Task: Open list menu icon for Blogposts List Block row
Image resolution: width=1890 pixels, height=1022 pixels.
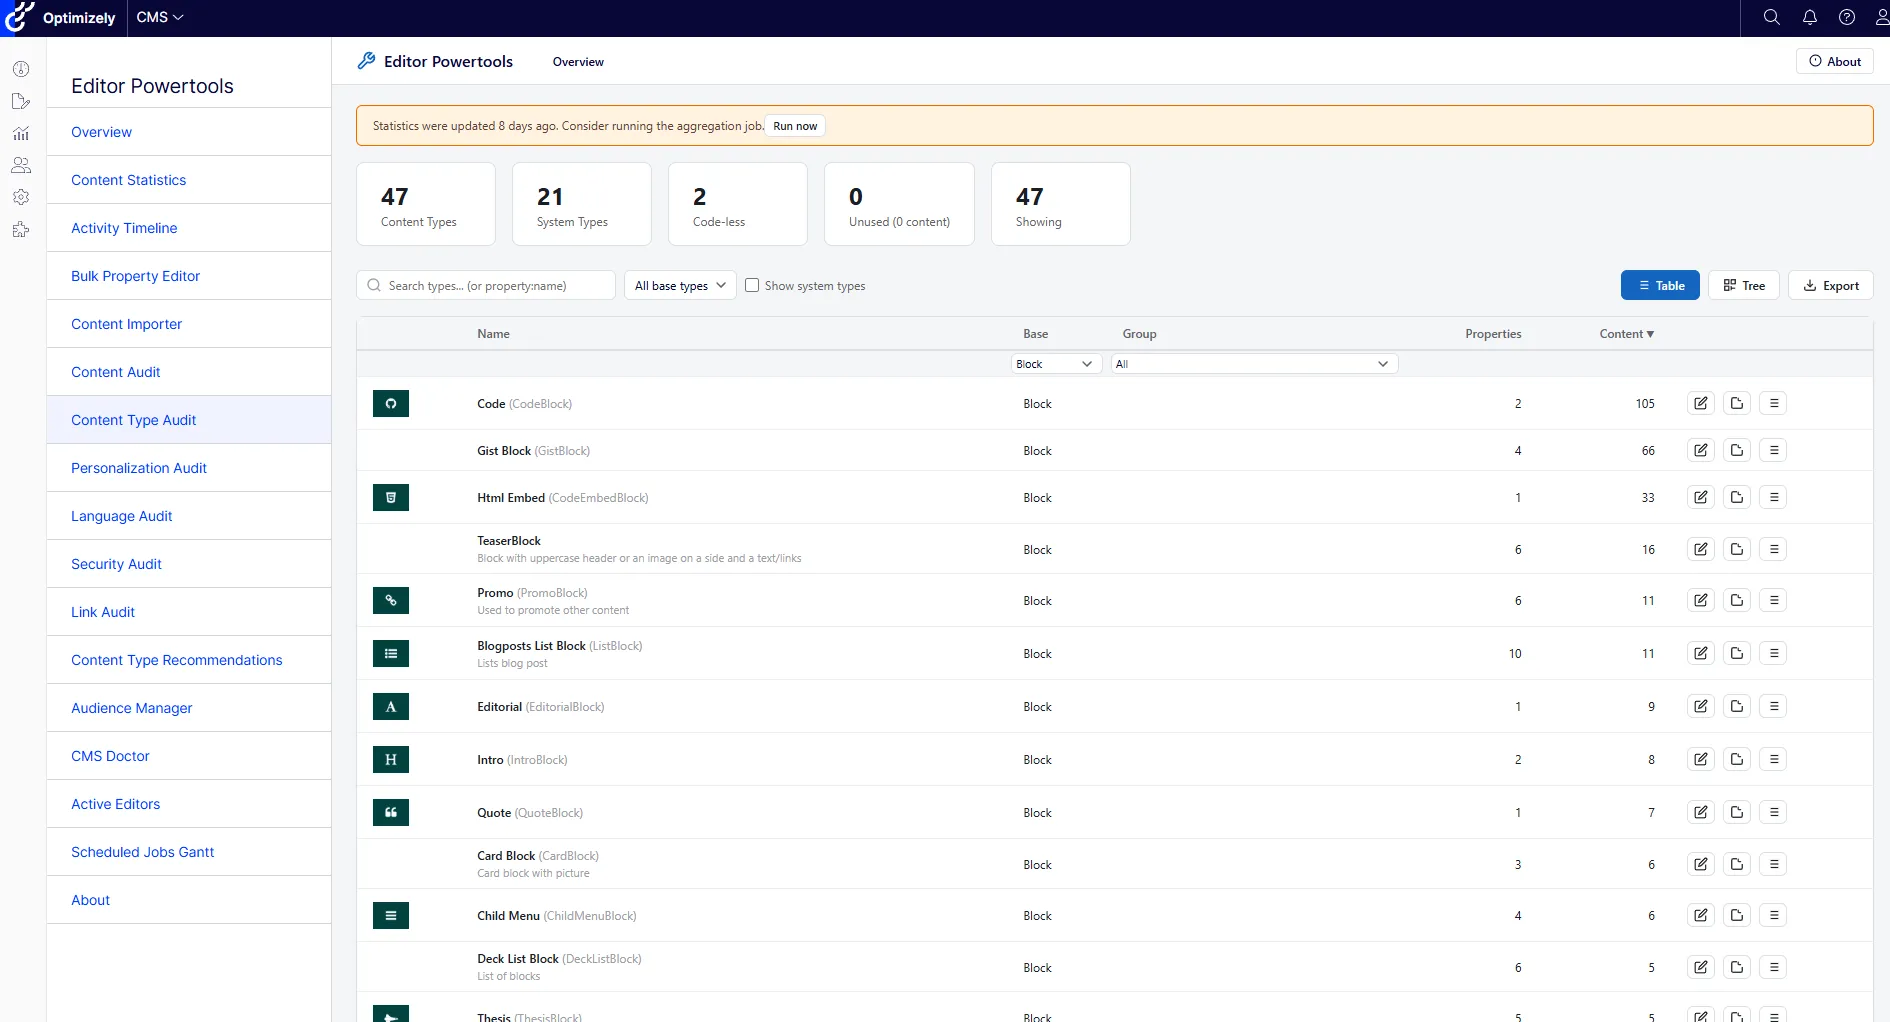Action: pyautogui.click(x=1773, y=653)
